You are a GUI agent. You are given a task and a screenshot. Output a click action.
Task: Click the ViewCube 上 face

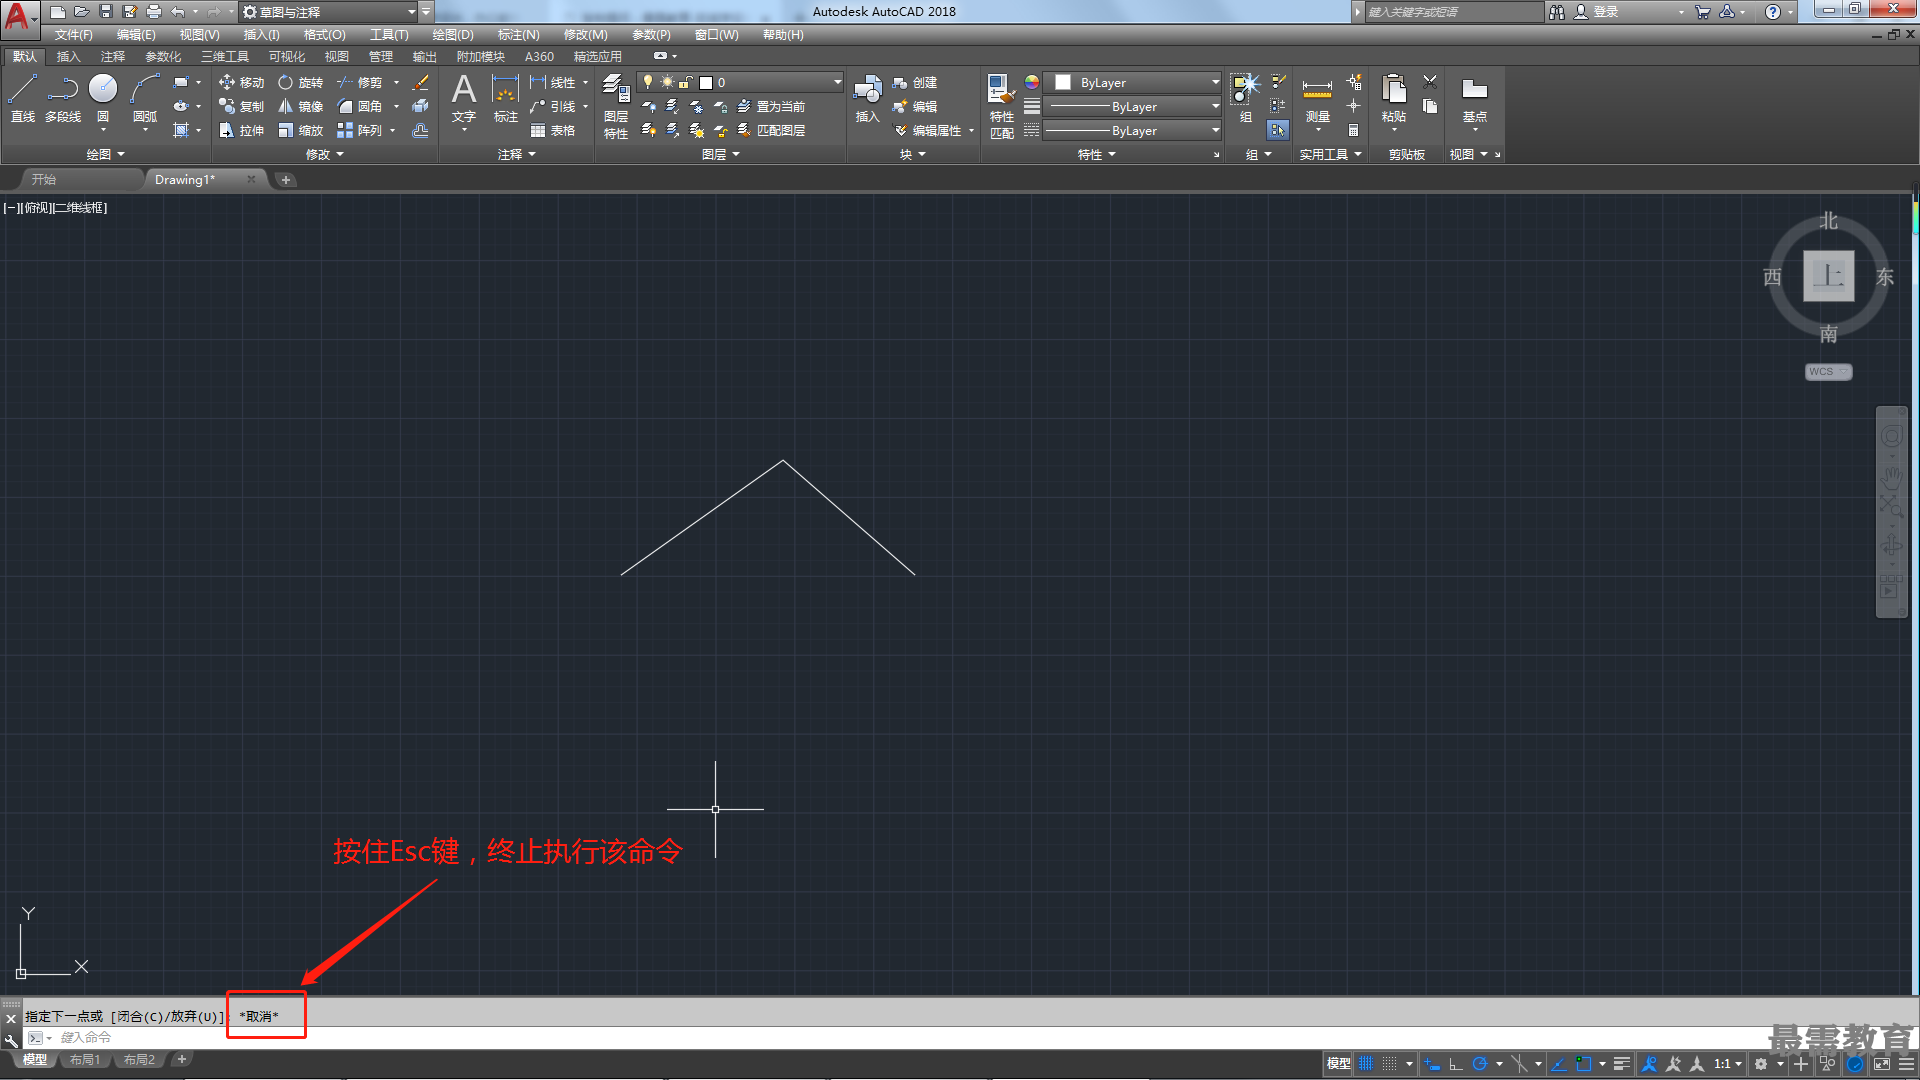tap(1828, 276)
